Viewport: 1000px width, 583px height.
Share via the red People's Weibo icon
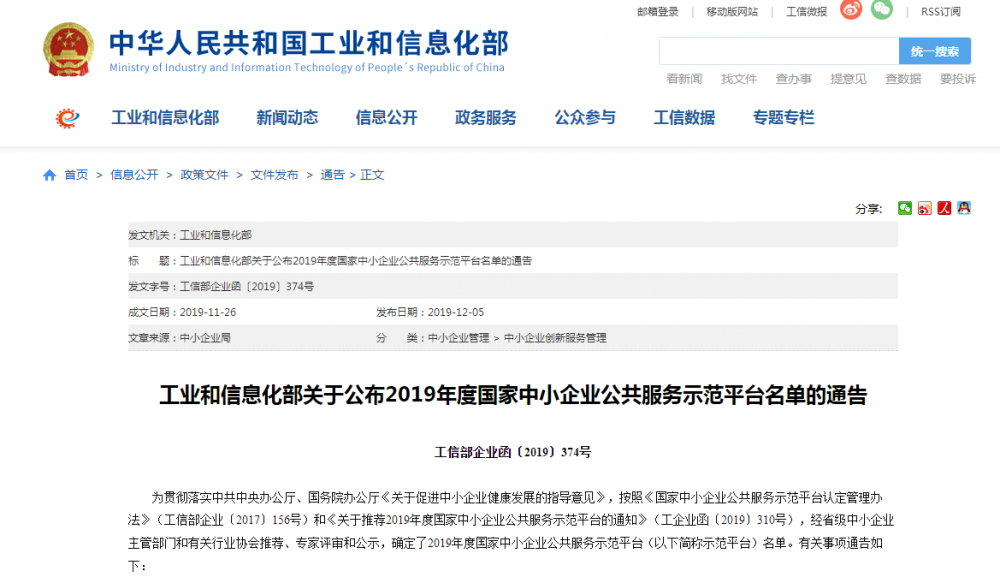tap(944, 208)
